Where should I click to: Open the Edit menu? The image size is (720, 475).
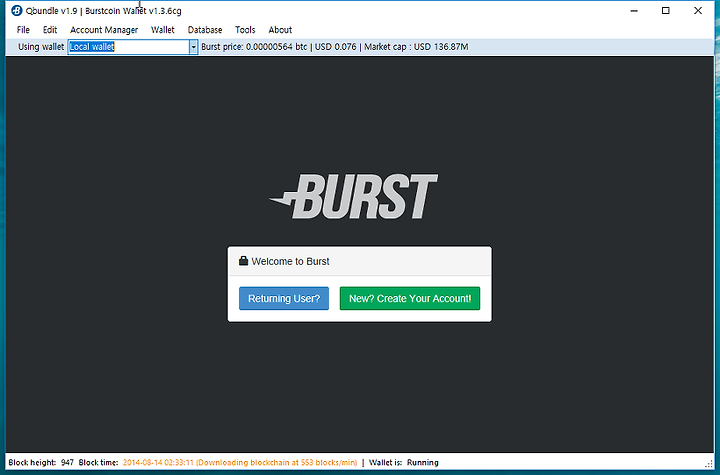50,30
